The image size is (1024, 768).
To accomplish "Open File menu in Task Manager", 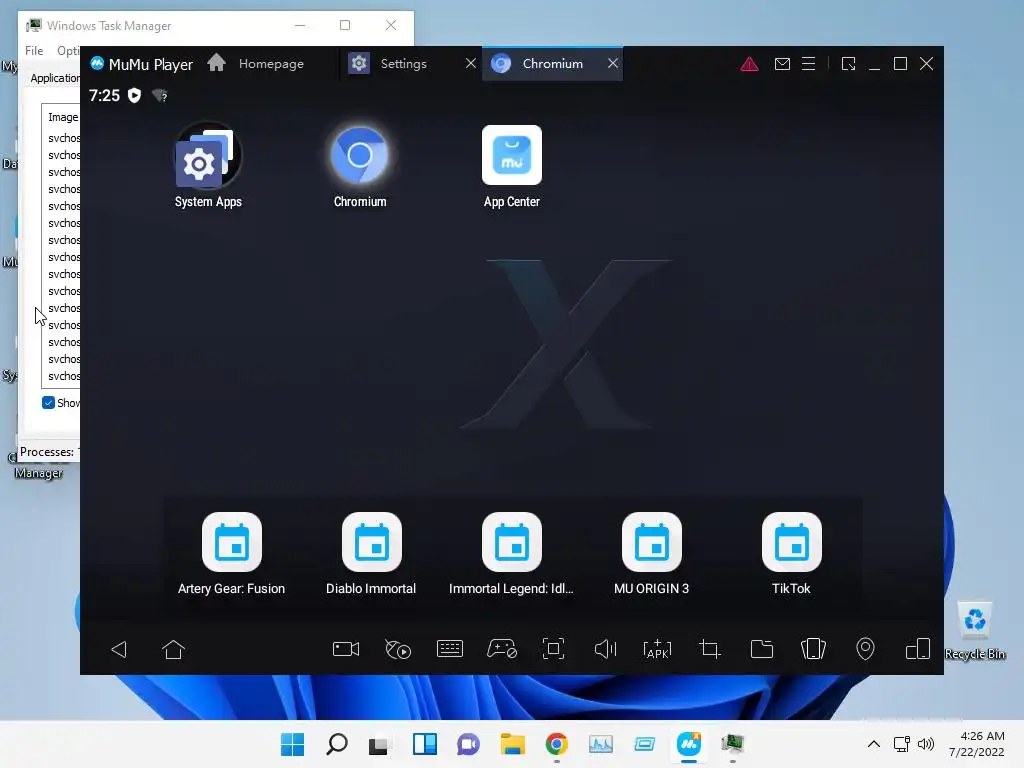I will (x=34, y=51).
